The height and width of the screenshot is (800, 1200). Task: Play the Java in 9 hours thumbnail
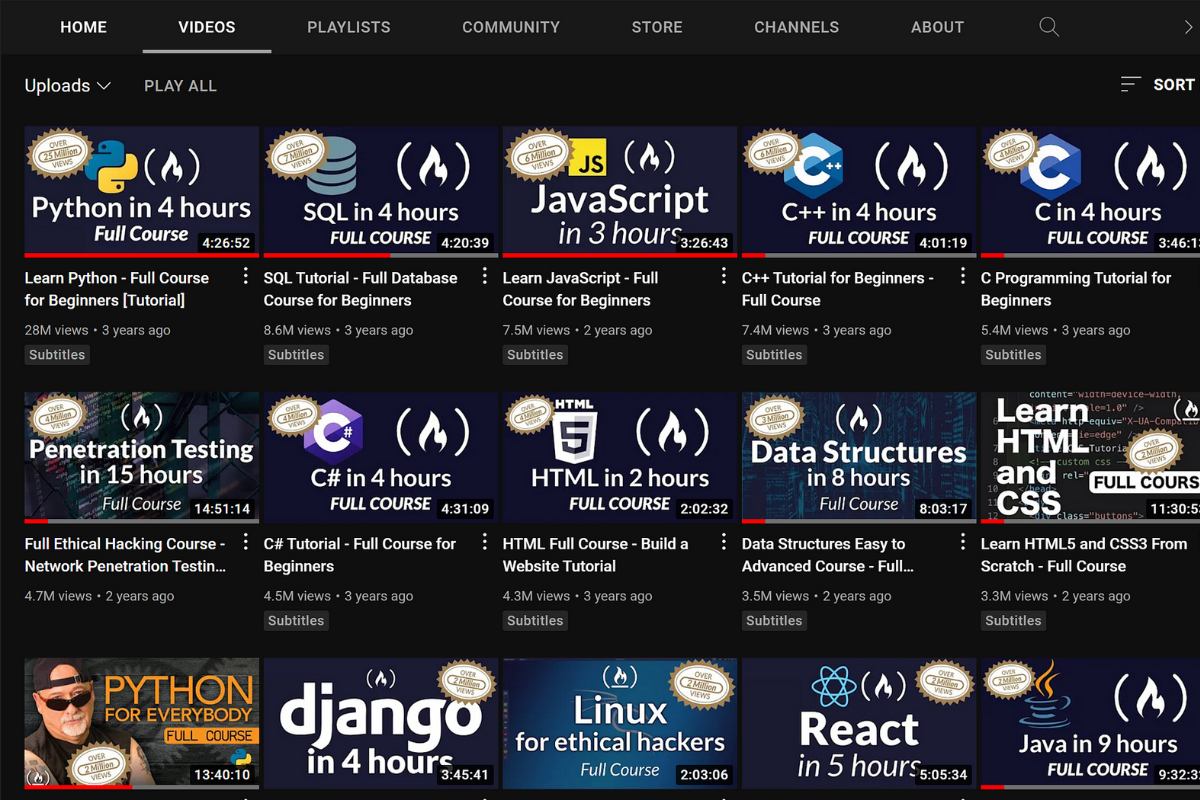(x=1090, y=723)
